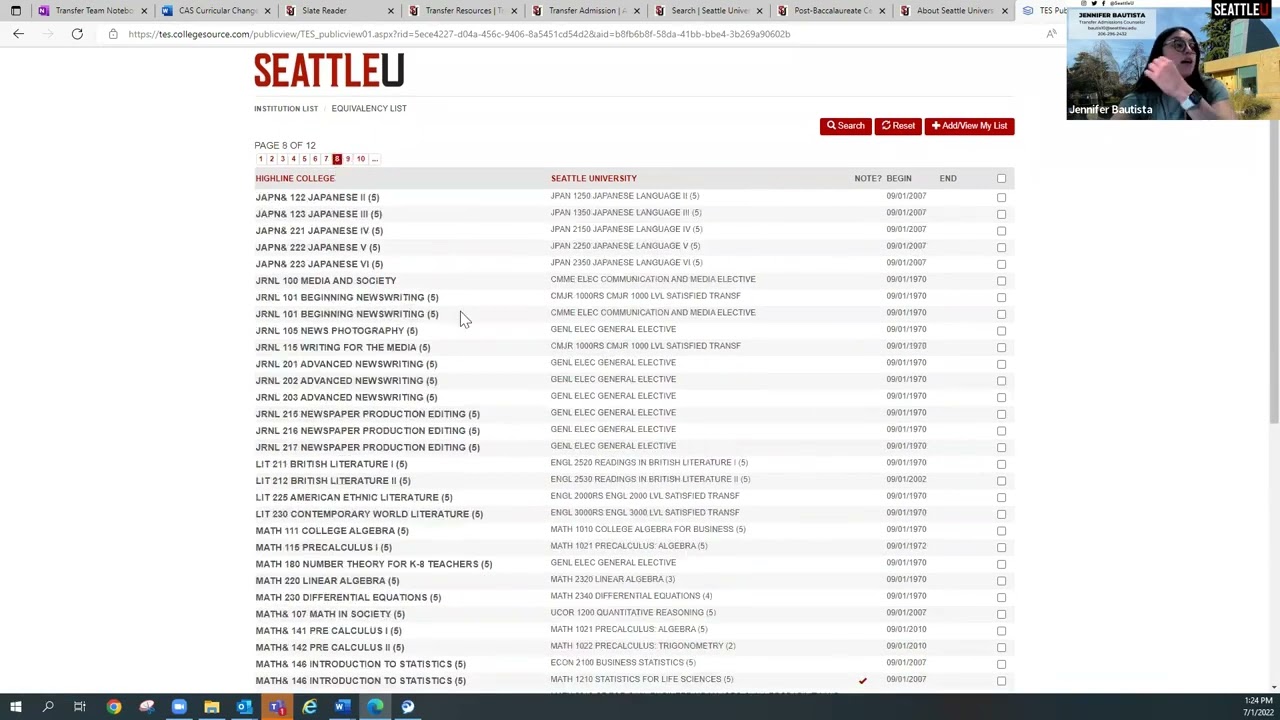Open the Windows Start menu
Viewport: 1280px width, 720px height.
(15, 707)
